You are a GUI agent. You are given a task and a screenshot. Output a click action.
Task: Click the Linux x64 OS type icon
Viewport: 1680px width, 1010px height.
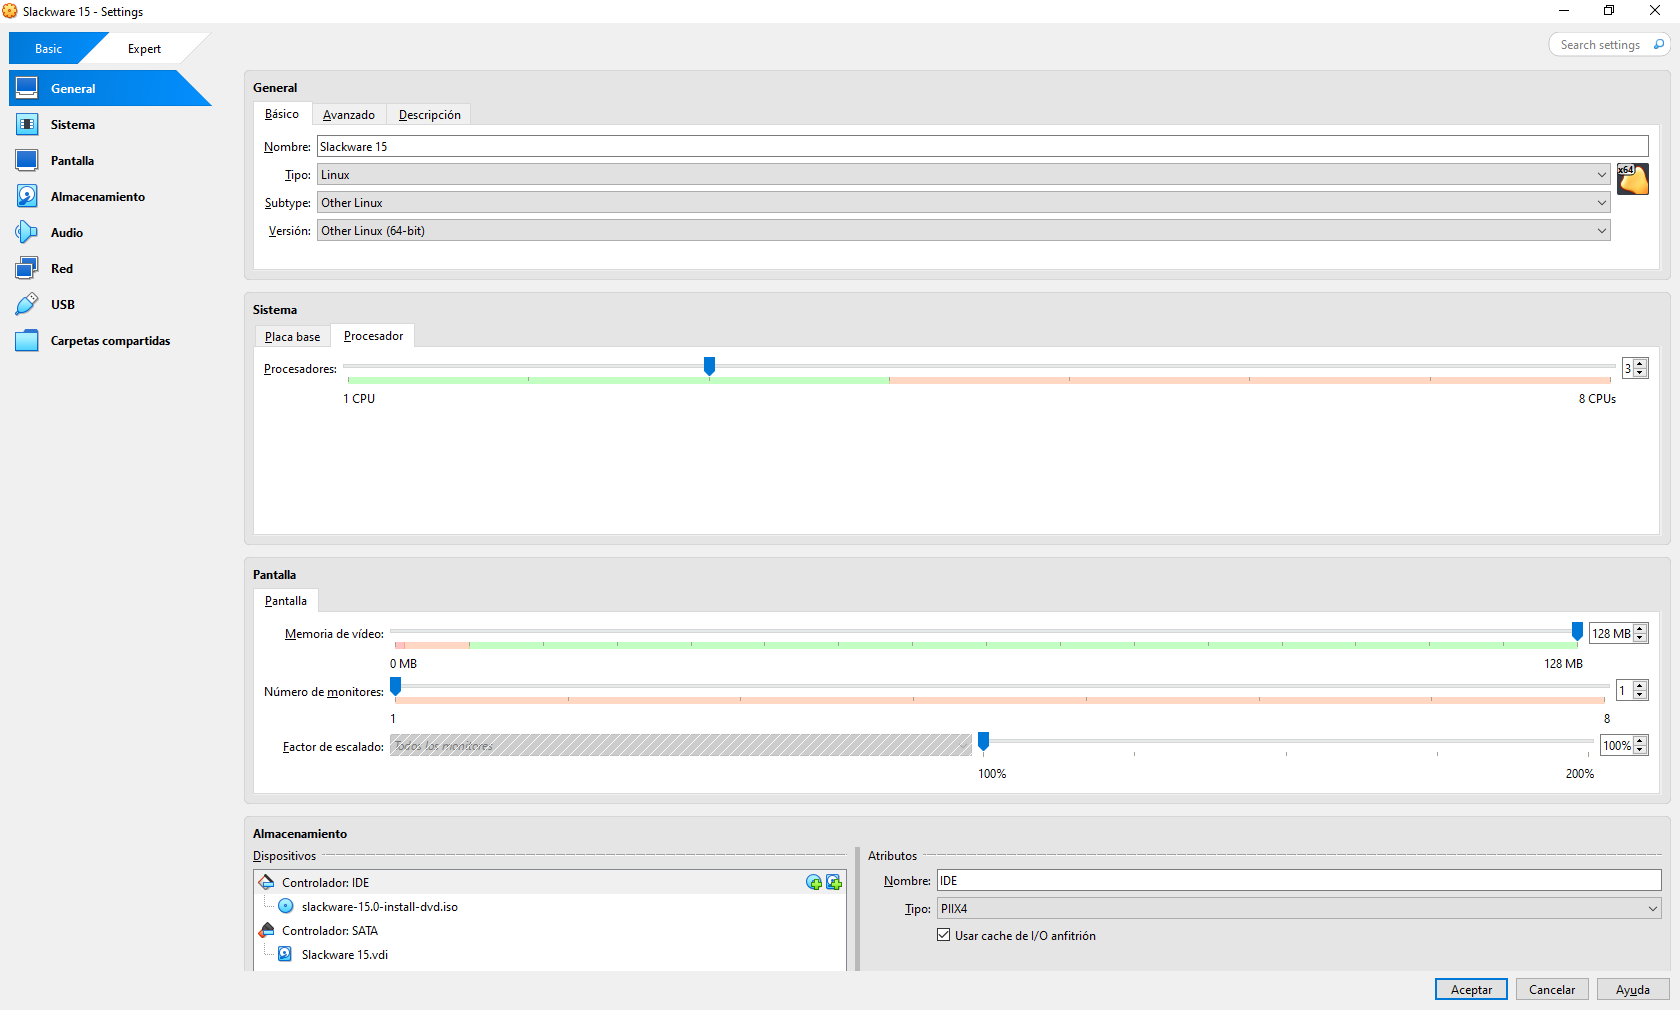pyautogui.click(x=1633, y=179)
